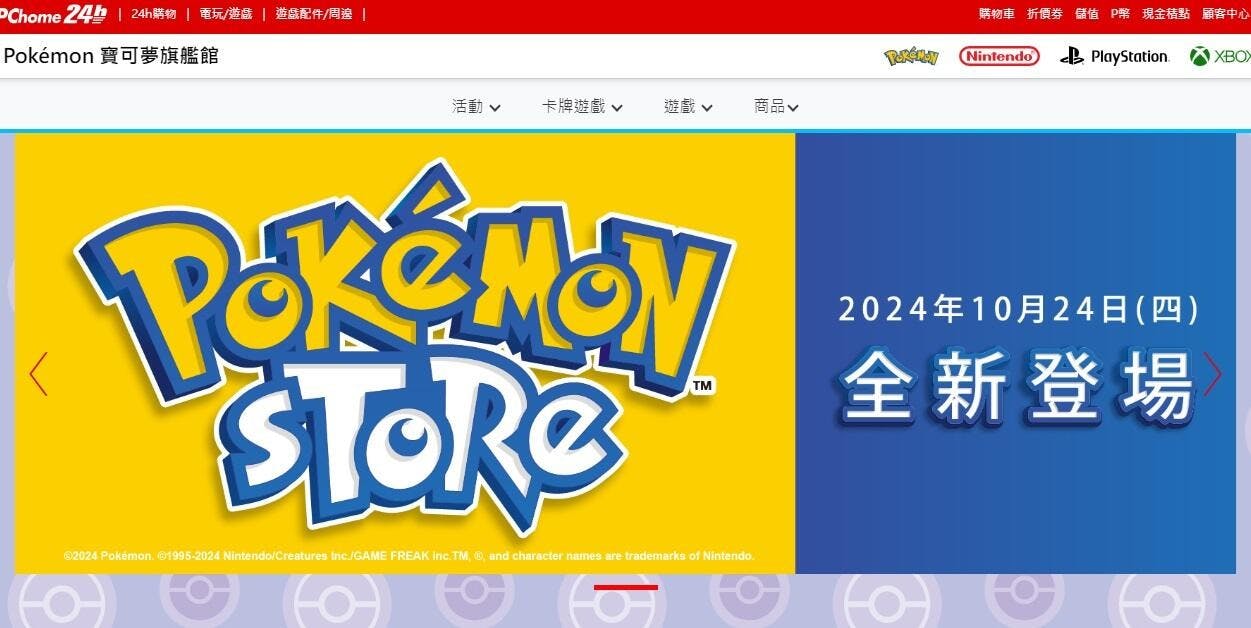Open the Pokémon brand logo link
Viewport: 1251px width, 628px height.
coord(911,56)
